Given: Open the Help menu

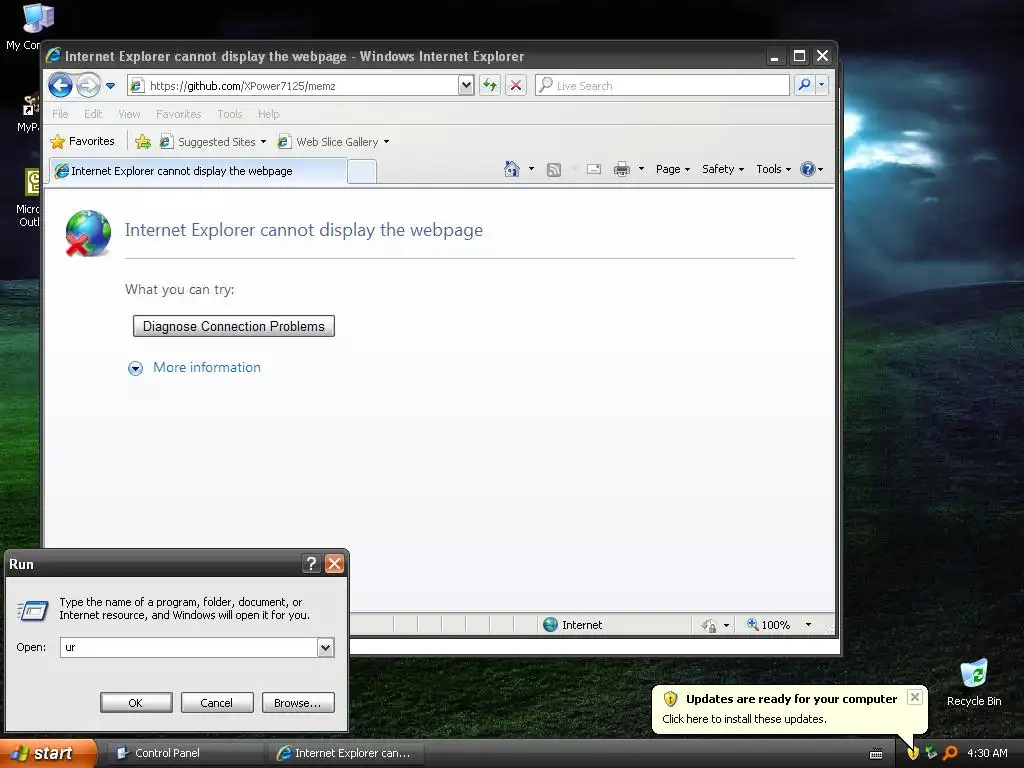Looking at the screenshot, I should [268, 114].
